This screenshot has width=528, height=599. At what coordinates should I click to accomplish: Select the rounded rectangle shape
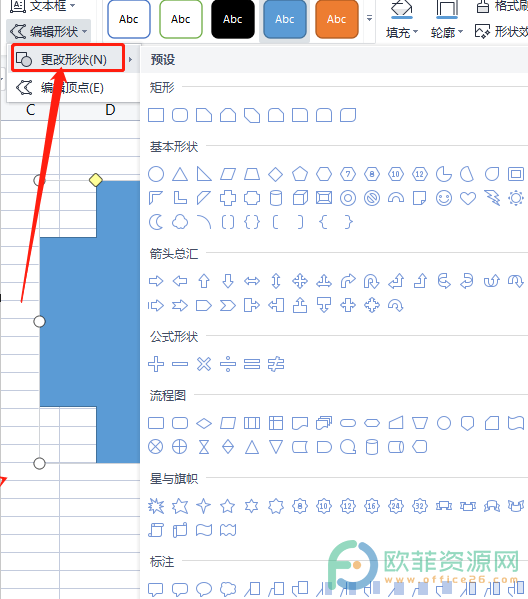180,115
